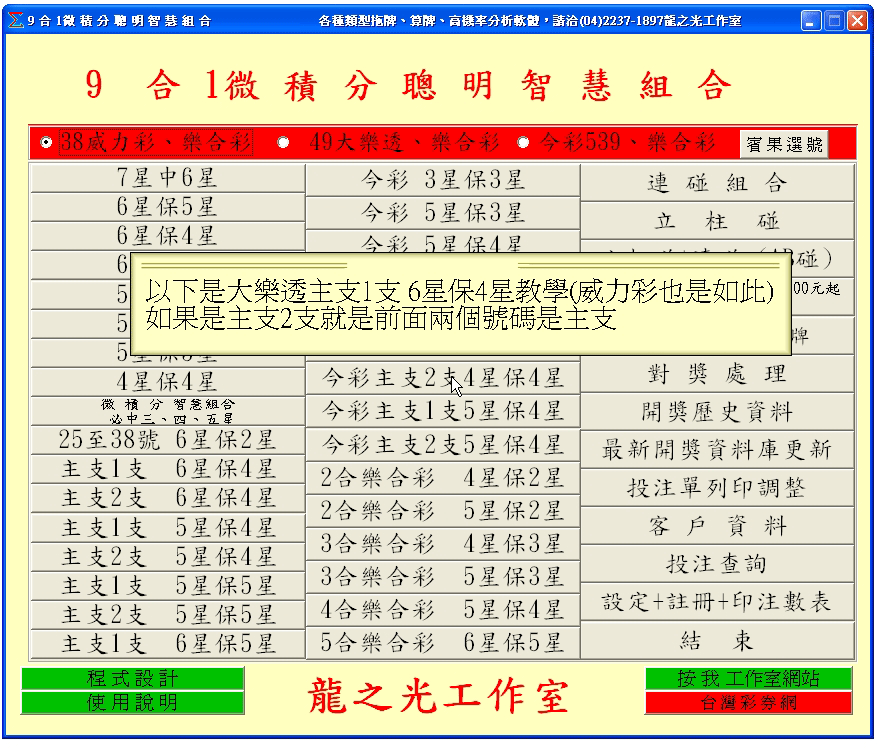Select the 6星保4星 button
The height and width of the screenshot is (751, 886).
[x=168, y=236]
